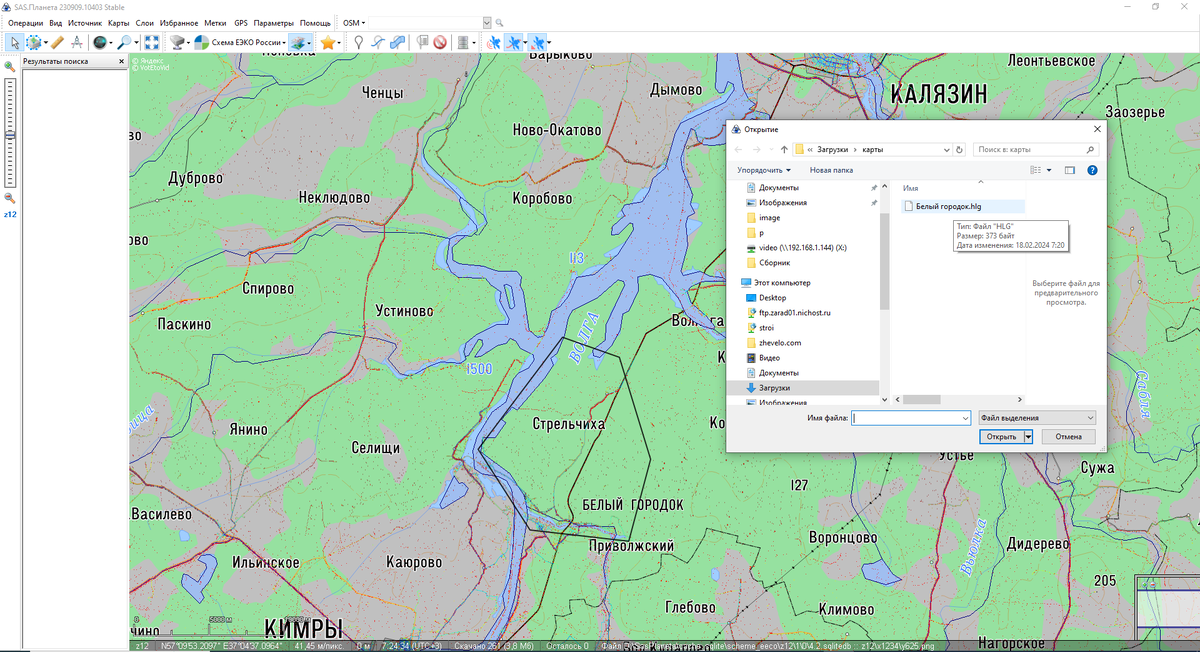This screenshot has height=652, width=1200.
Task: Toggle the cursor move-map mode button
Action: pyautogui.click(x=14, y=43)
